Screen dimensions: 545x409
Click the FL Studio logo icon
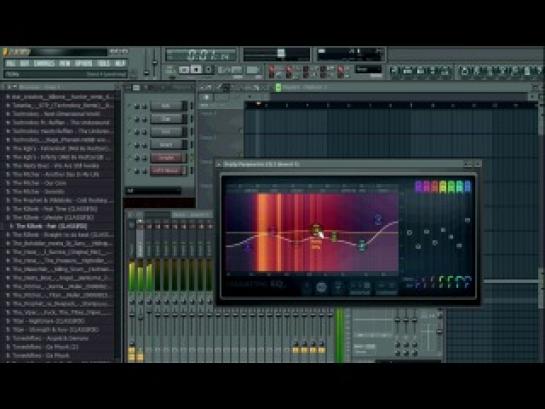tap(6, 52)
